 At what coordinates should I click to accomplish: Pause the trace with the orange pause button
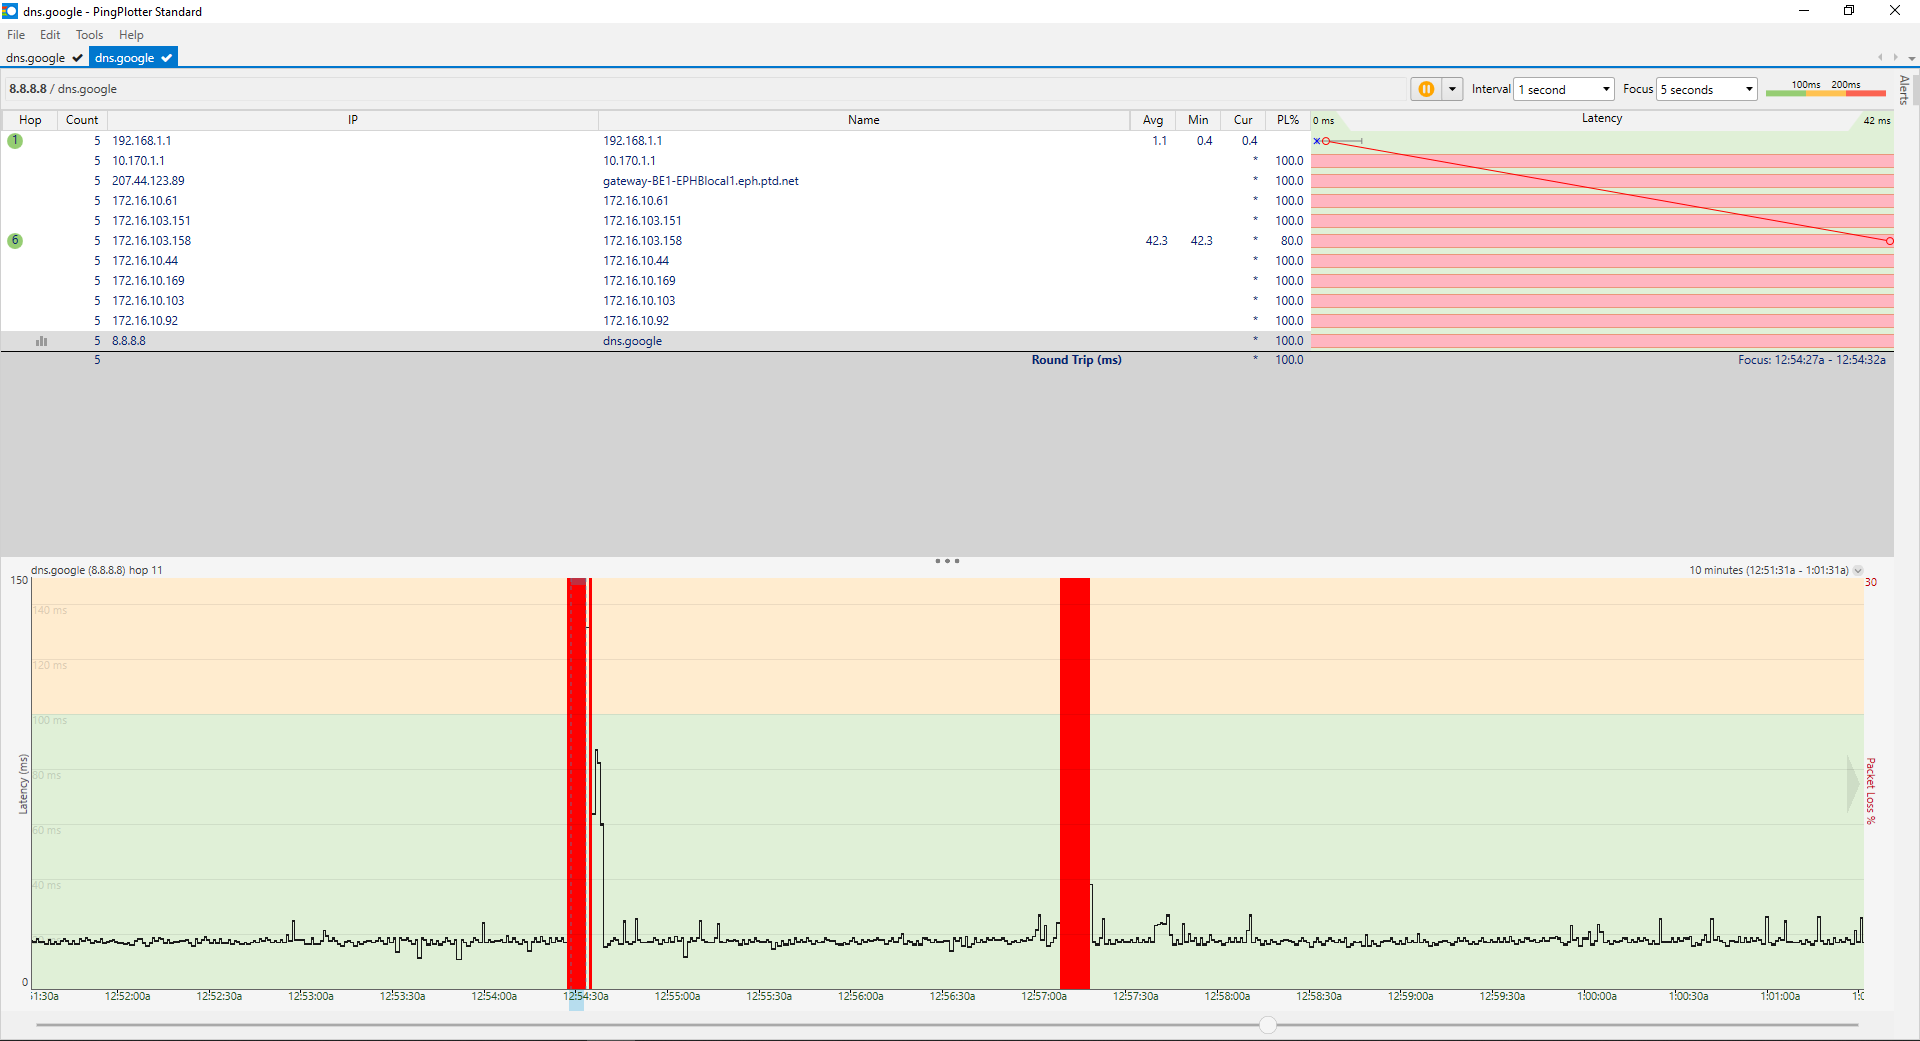1426,89
